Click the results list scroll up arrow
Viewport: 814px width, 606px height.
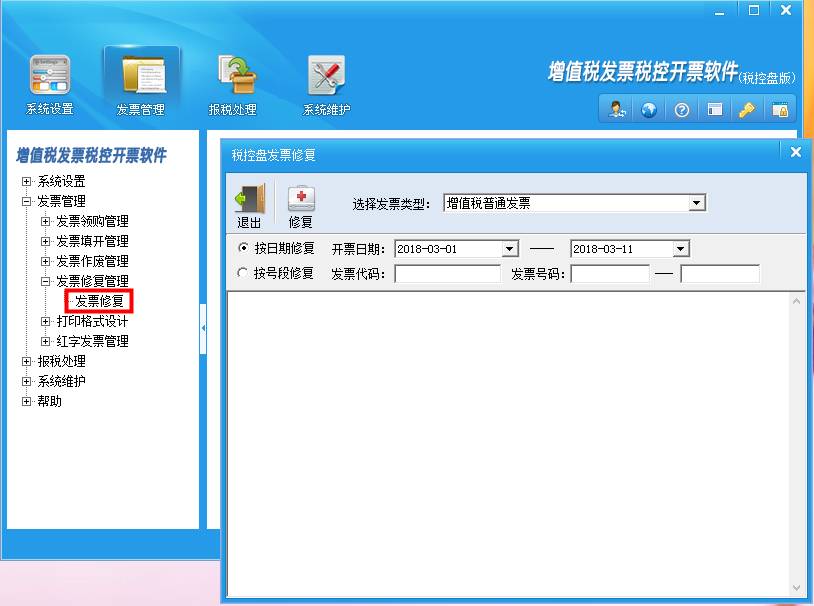tap(796, 301)
